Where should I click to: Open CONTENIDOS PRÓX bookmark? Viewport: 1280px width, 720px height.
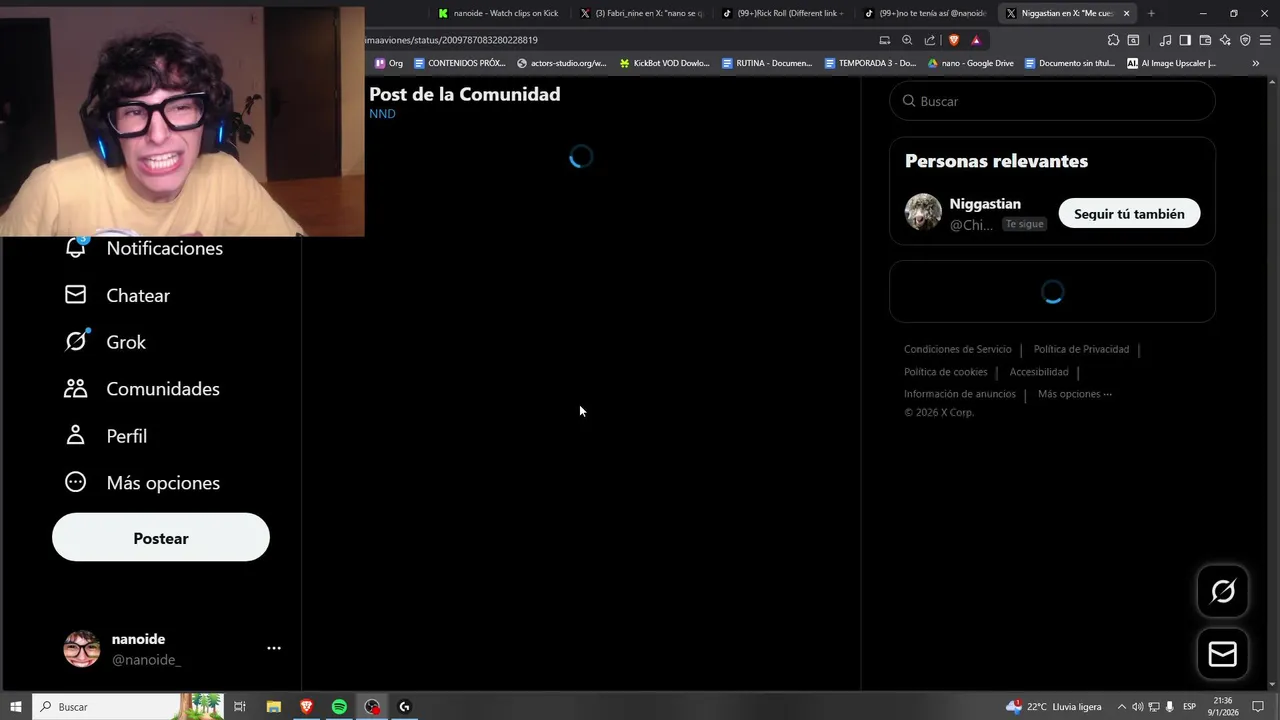tap(460, 63)
